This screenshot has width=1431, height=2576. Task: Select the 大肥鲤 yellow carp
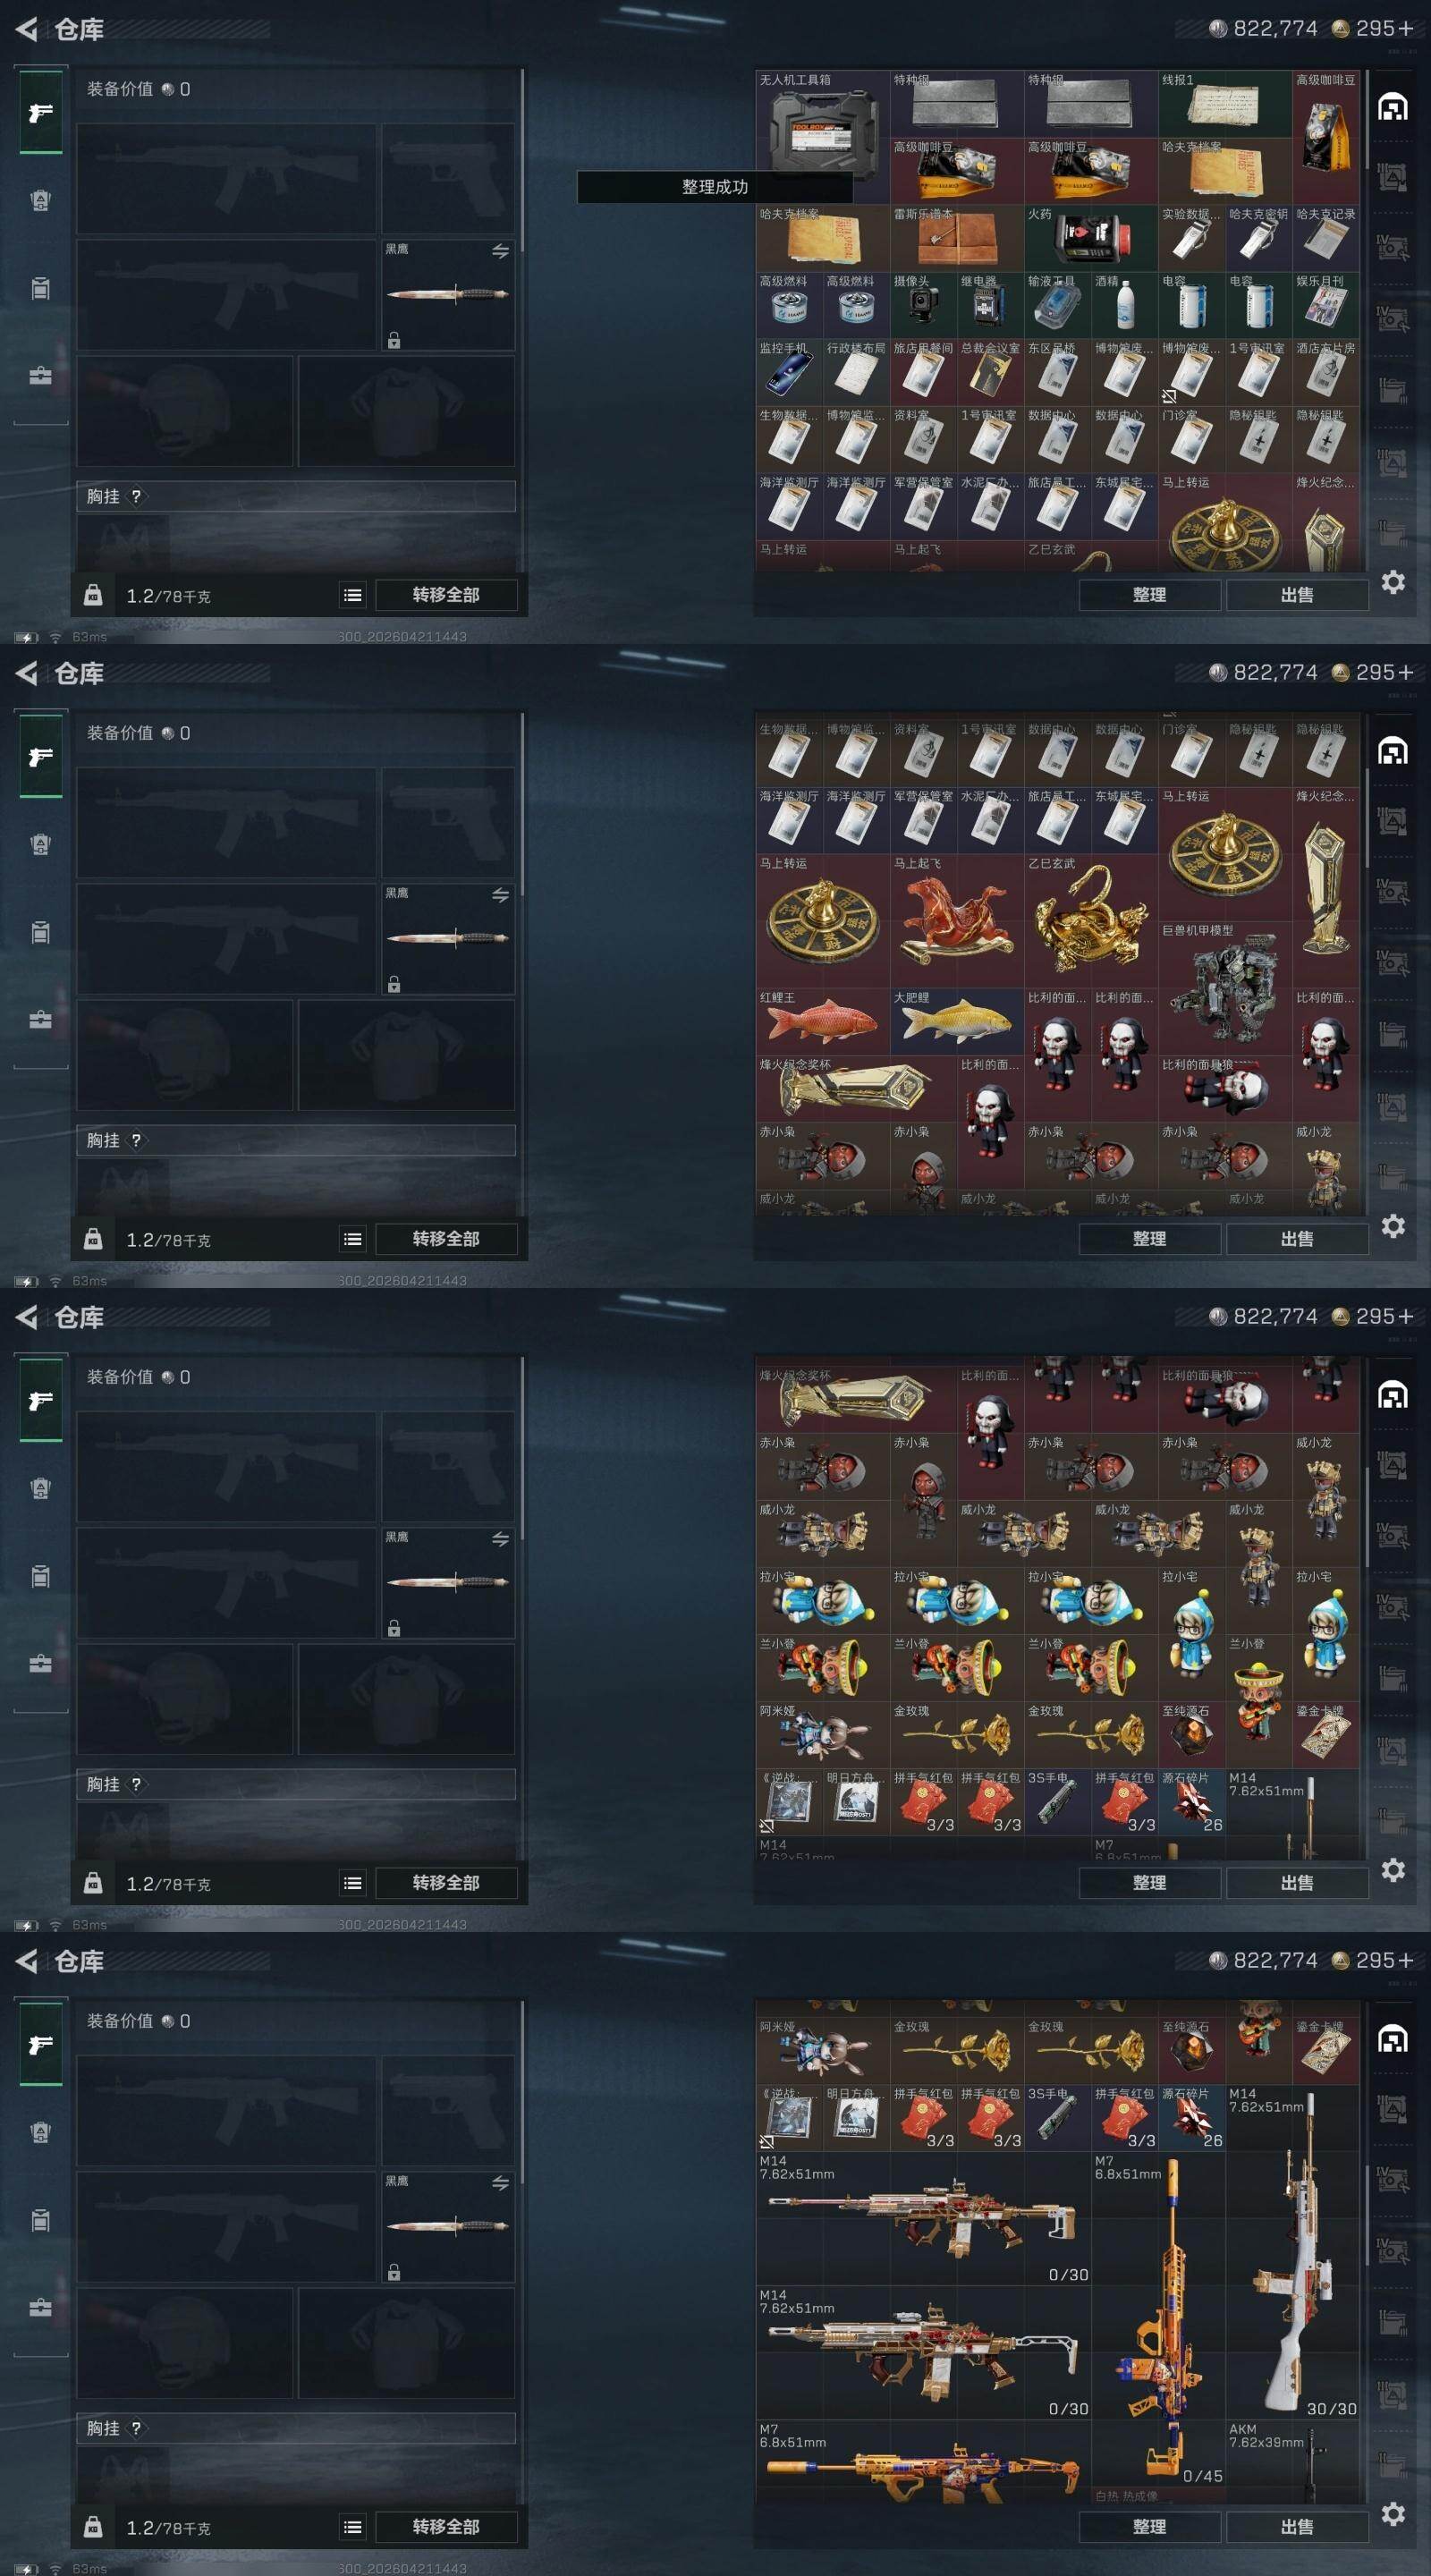(956, 1021)
